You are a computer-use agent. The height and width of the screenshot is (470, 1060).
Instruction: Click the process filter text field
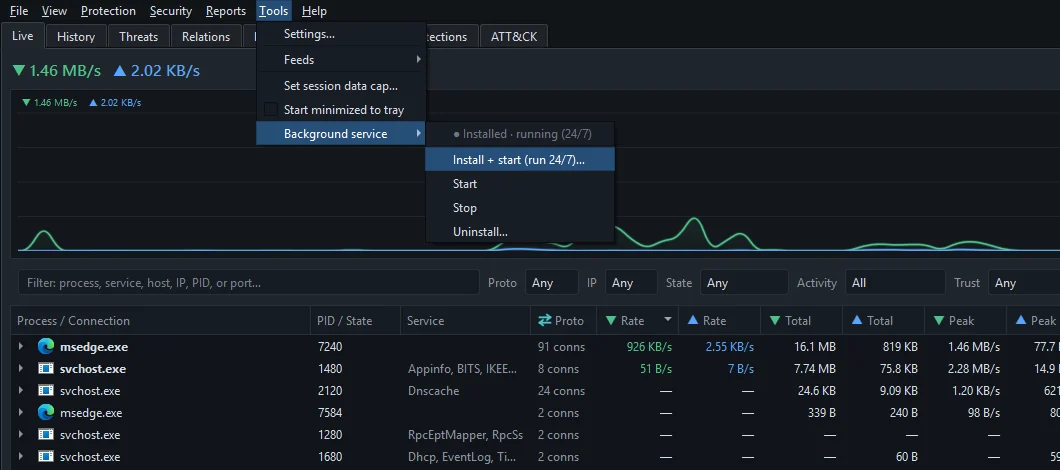click(249, 283)
